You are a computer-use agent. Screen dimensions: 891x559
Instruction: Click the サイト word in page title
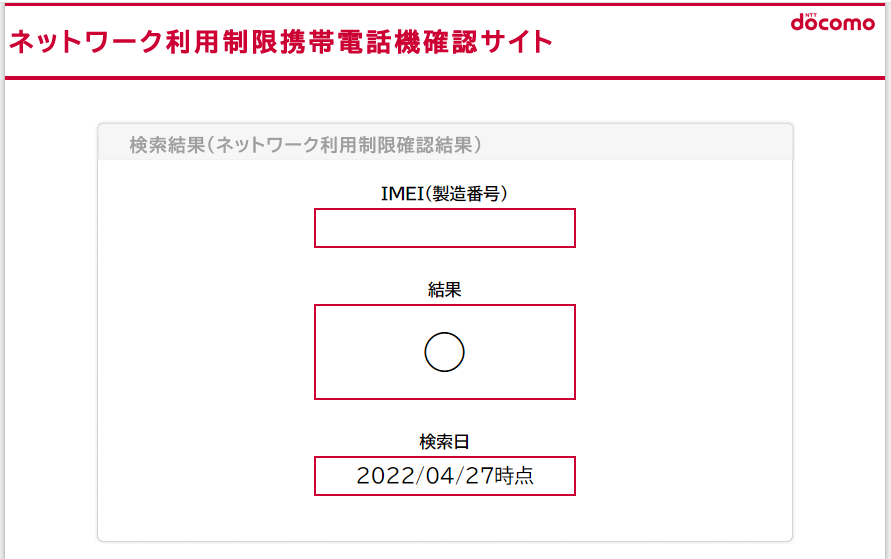tap(516, 42)
